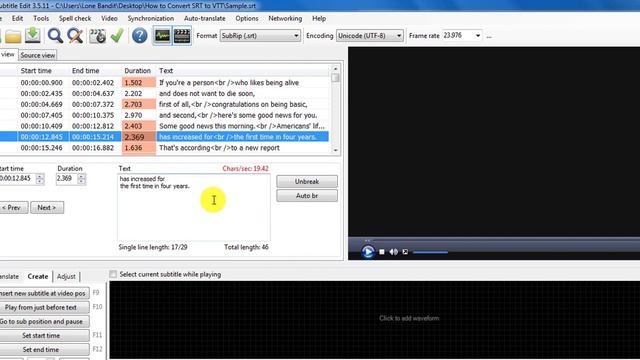
Task: Select row 'If you're a person who likes being alive'
Action: [x=163, y=82]
